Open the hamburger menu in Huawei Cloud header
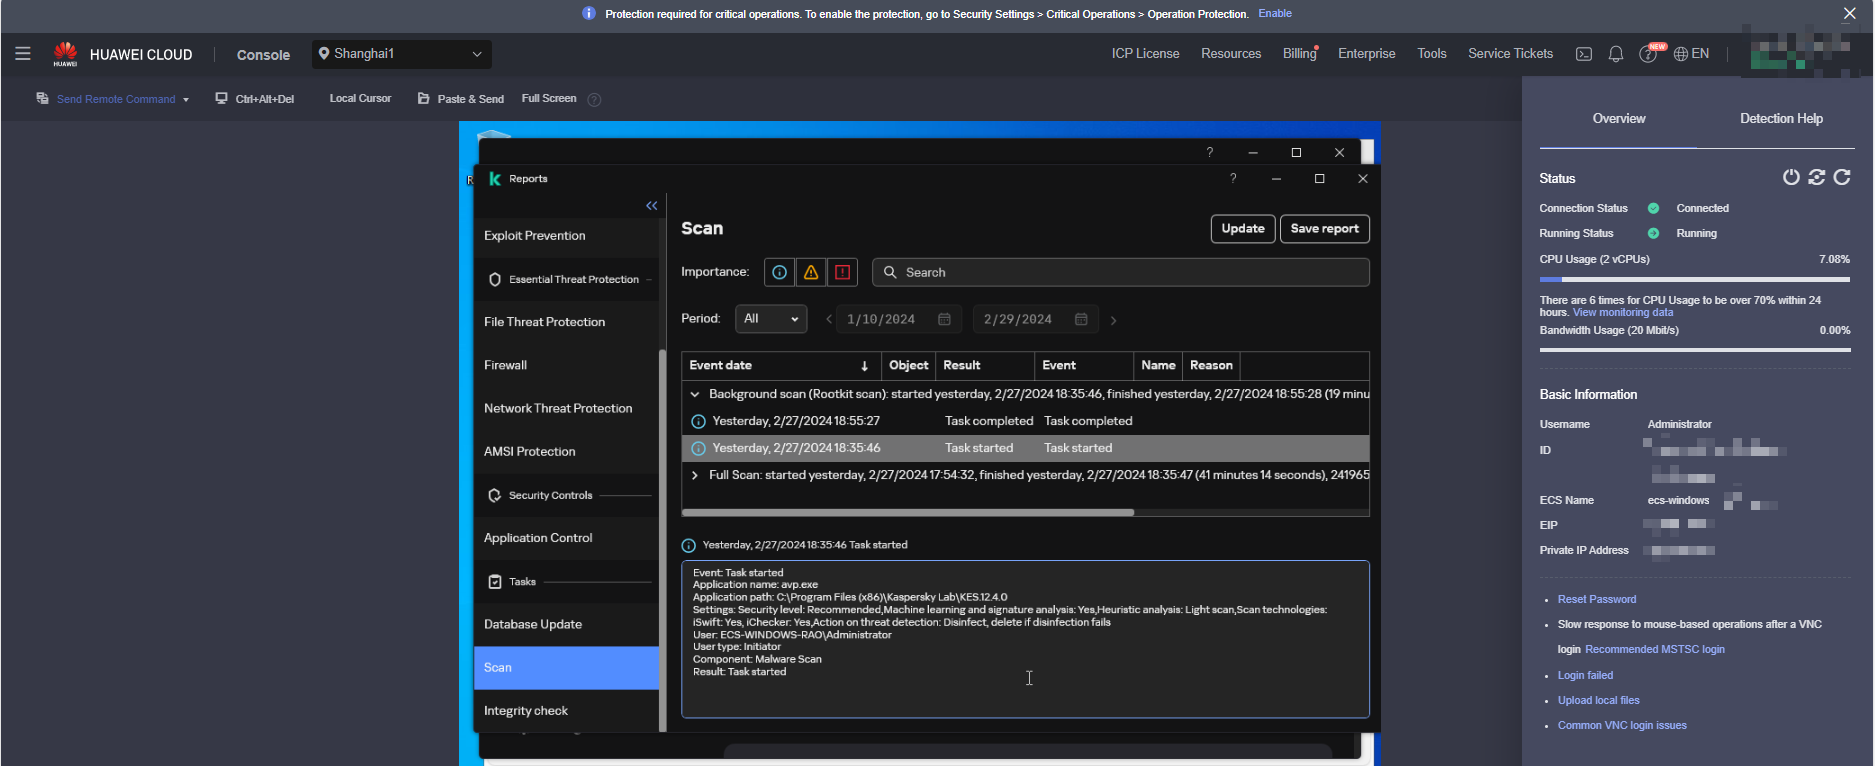Screen dimensions: 1875x766 tap(23, 54)
